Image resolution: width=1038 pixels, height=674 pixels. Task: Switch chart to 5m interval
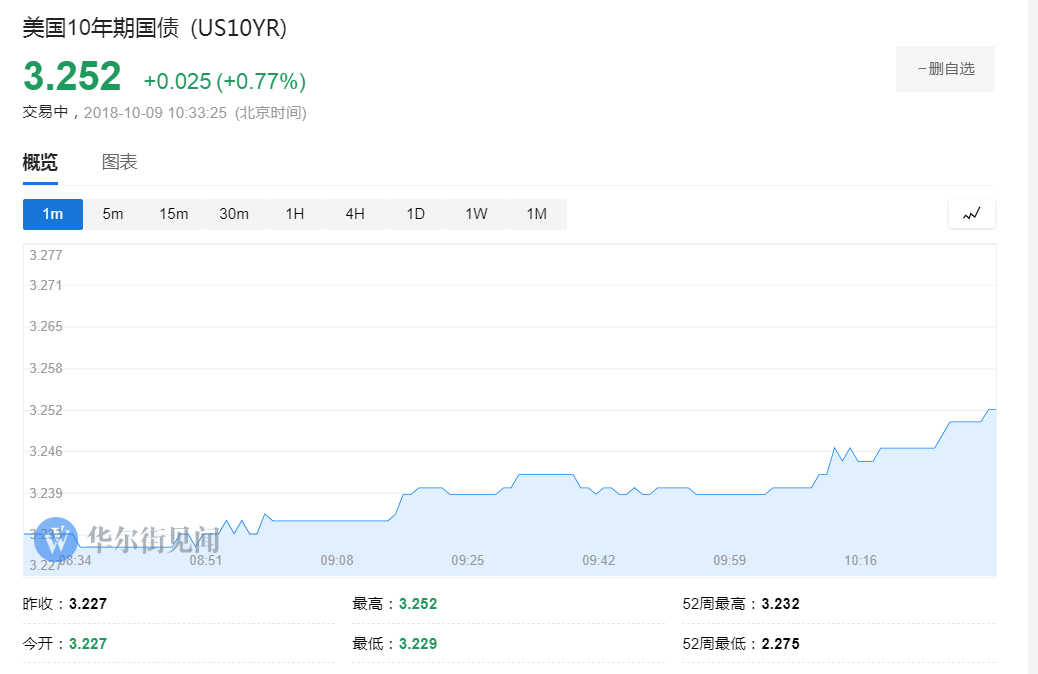pos(113,214)
